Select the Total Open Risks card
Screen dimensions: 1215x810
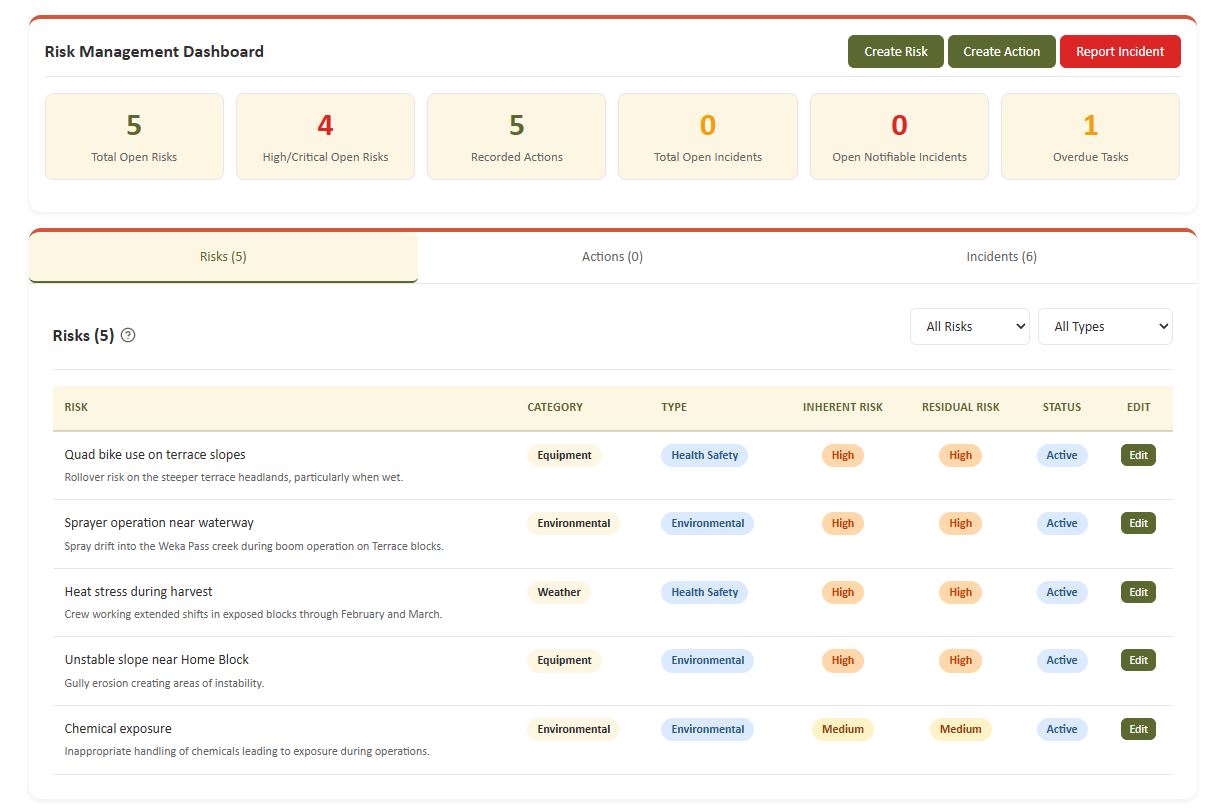[x=134, y=137]
